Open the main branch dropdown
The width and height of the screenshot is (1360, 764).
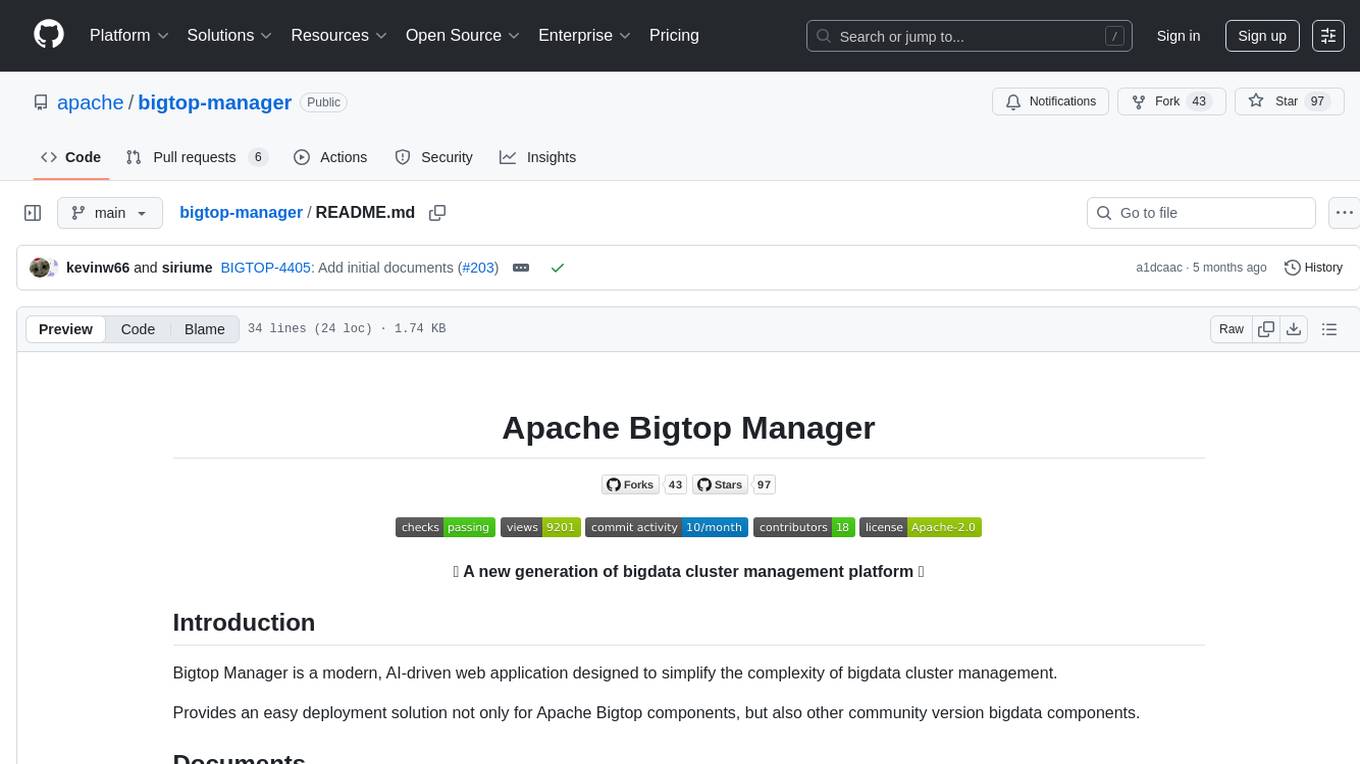click(109, 213)
